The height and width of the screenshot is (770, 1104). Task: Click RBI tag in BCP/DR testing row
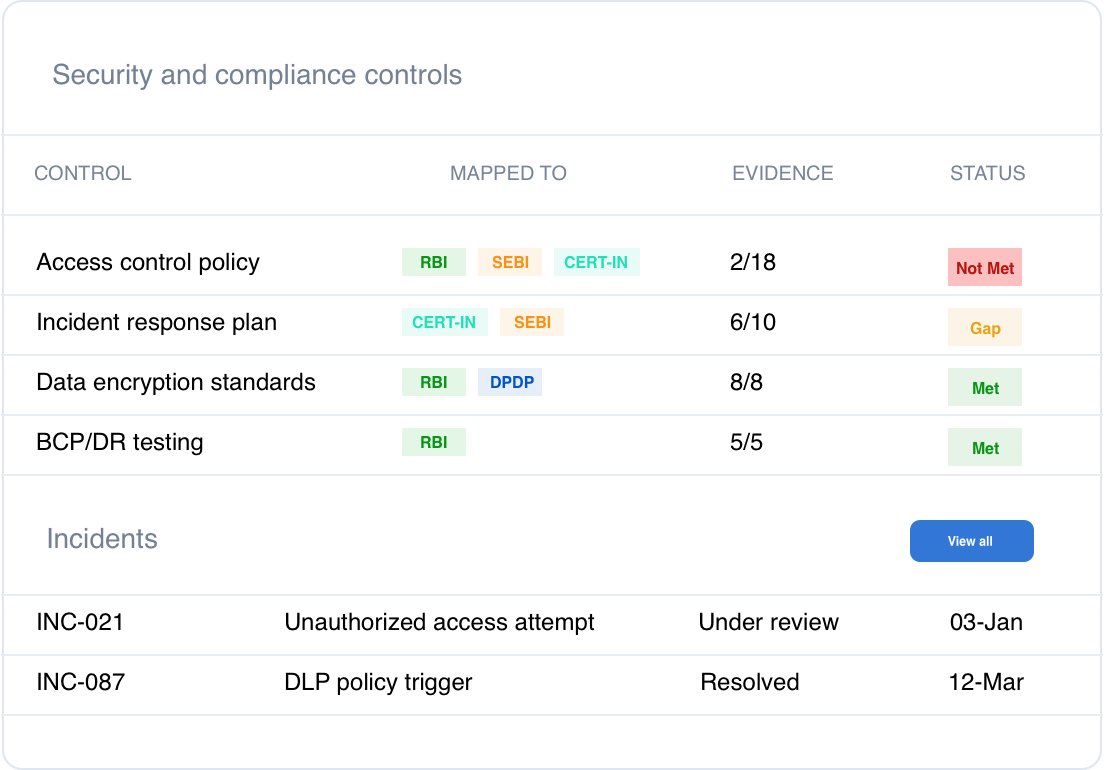(433, 442)
